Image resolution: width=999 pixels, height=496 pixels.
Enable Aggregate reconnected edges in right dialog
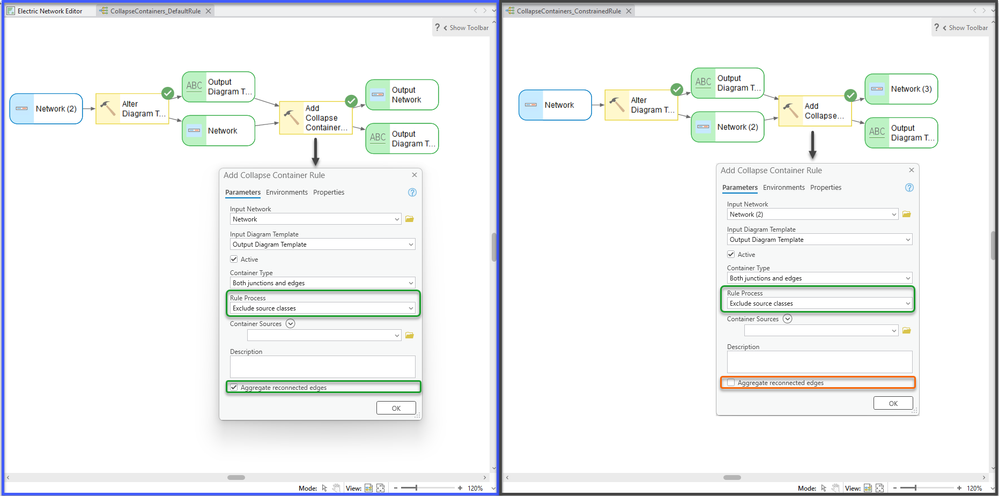[731, 383]
